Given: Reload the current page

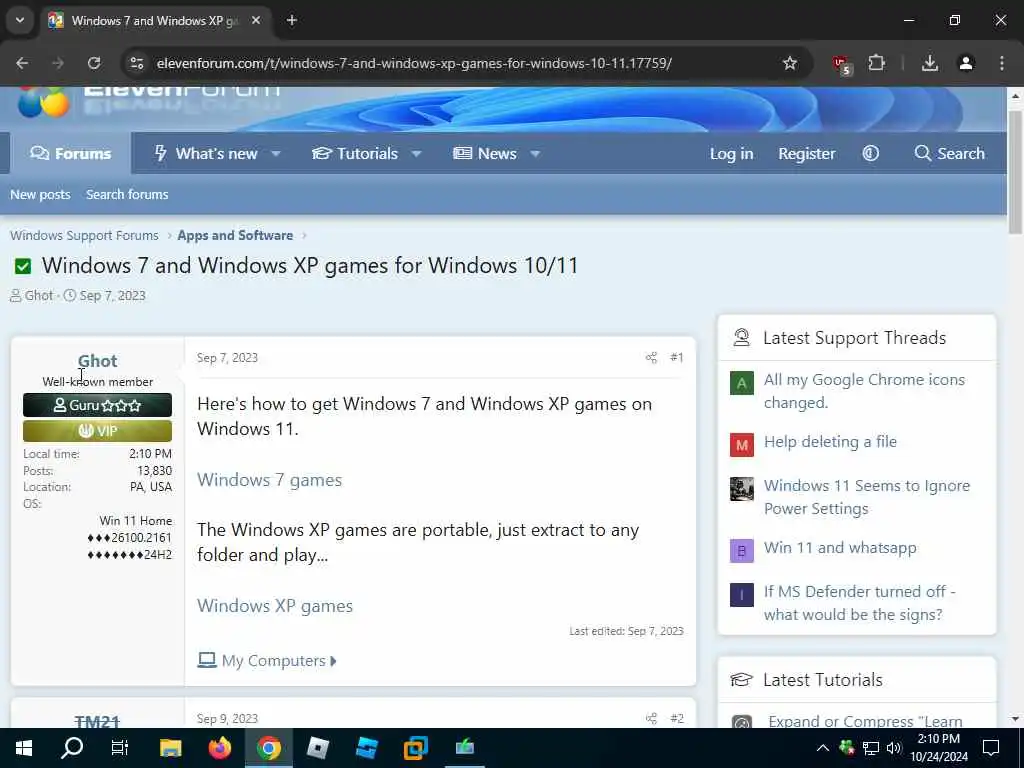Looking at the screenshot, I should 94,63.
